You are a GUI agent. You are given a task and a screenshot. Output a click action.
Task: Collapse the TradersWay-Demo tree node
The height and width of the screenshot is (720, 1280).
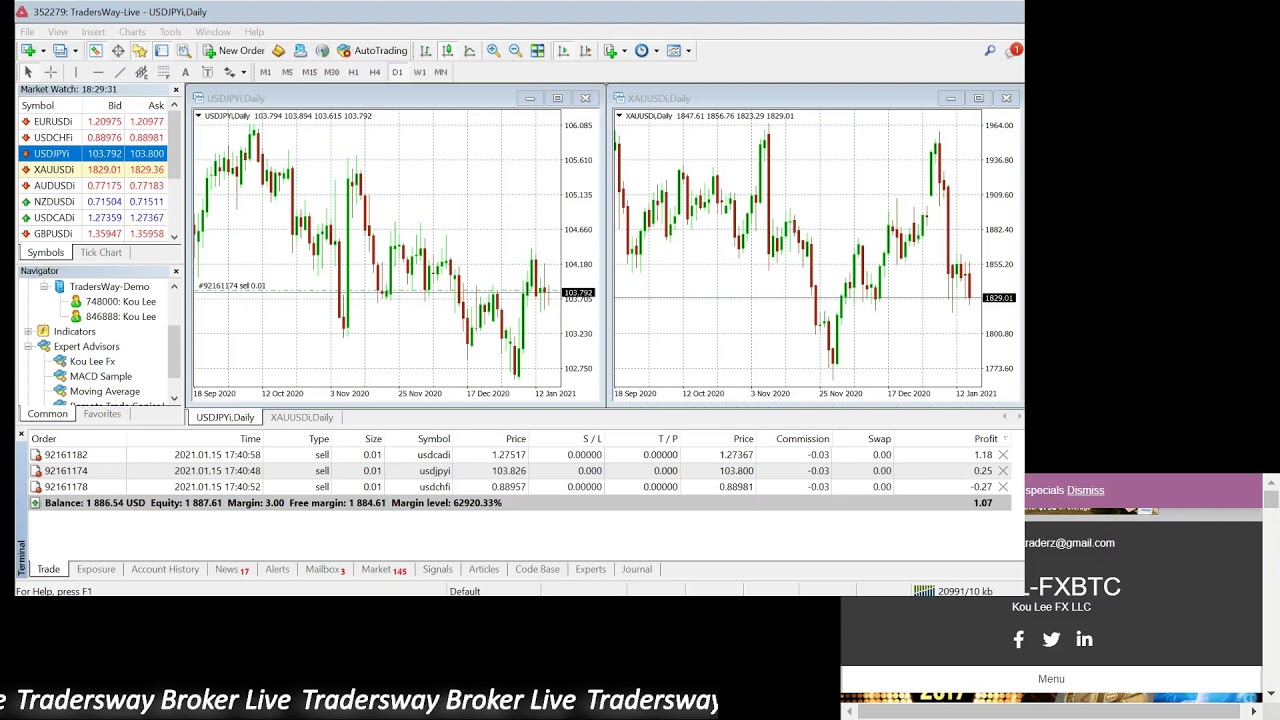pyautogui.click(x=44, y=287)
